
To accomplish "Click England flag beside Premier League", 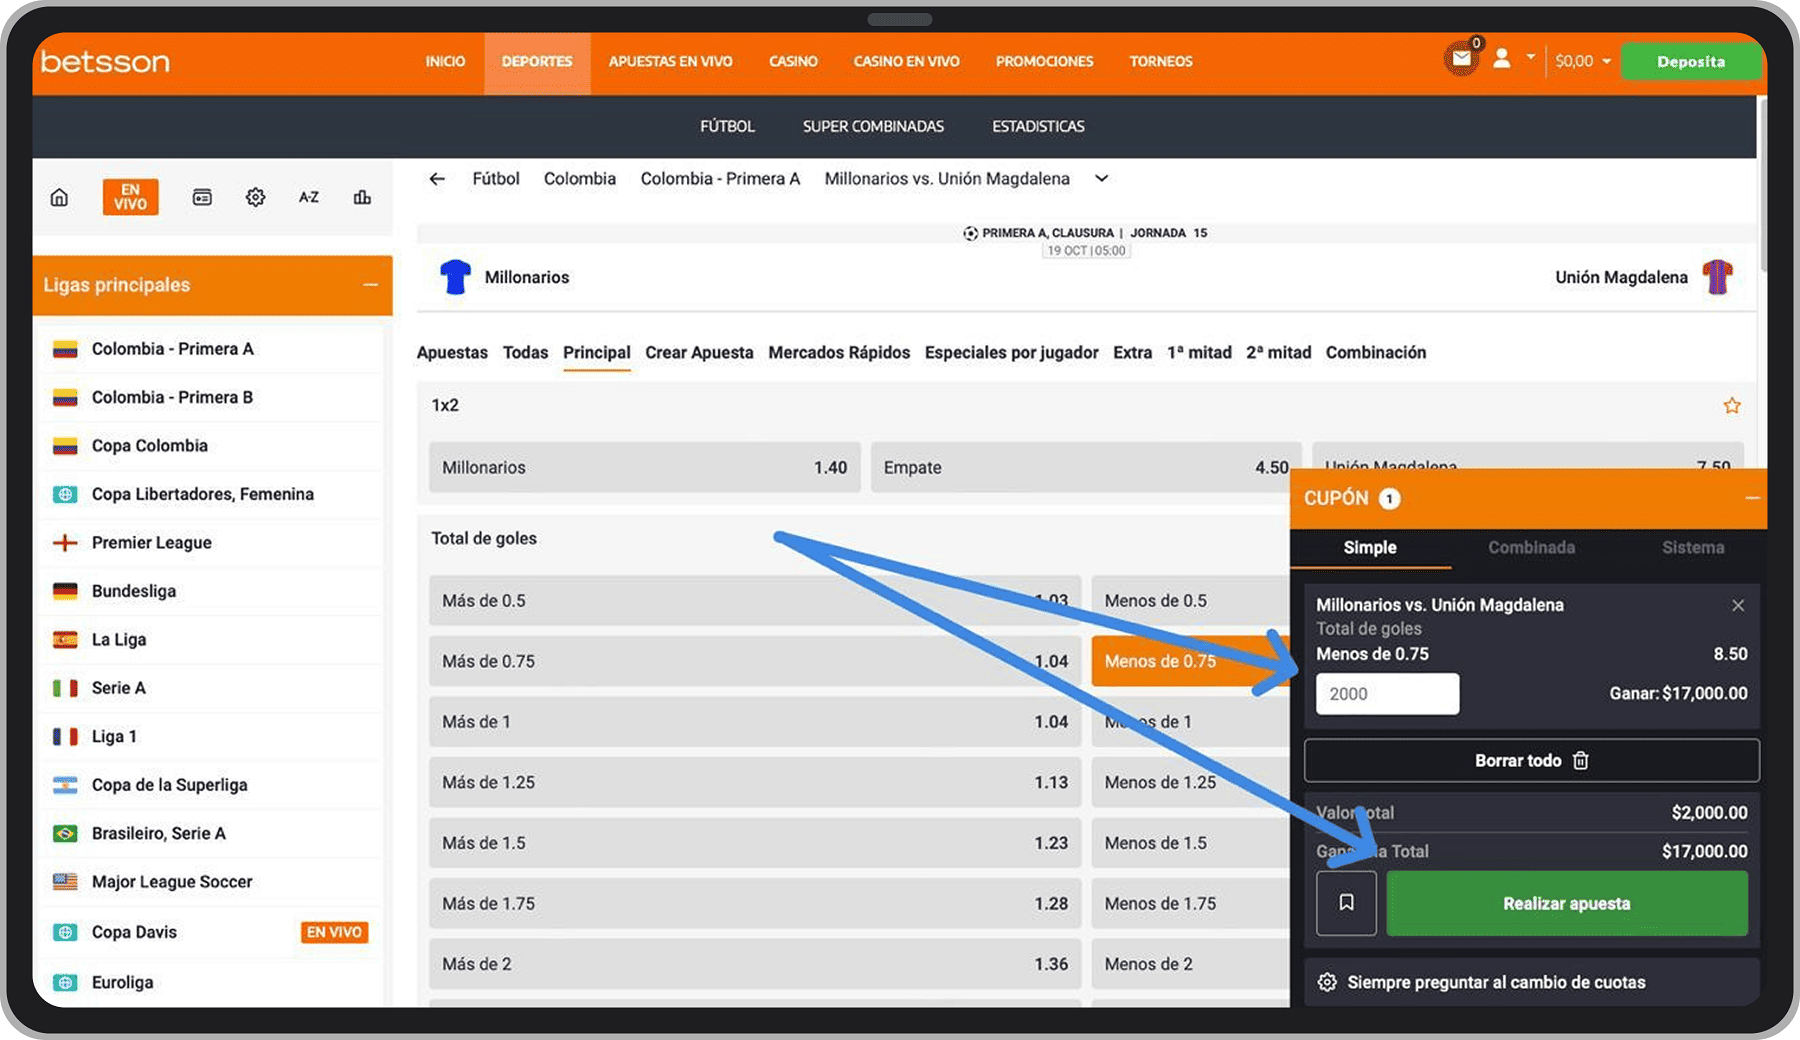I will coord(65,543).
